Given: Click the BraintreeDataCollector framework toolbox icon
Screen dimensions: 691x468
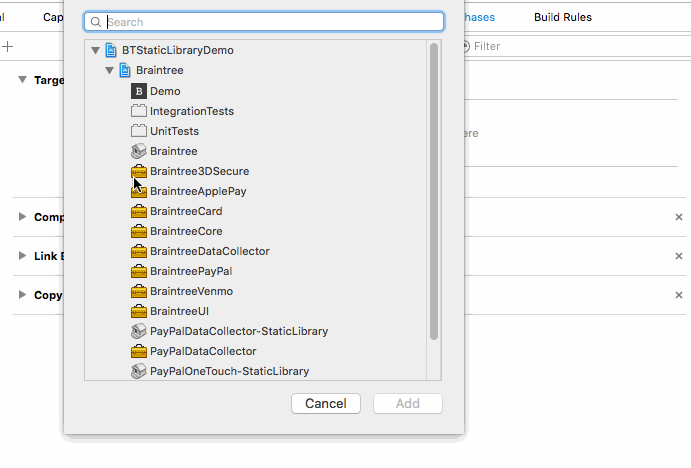Looking at the screenshot, I should click(139, 251).
